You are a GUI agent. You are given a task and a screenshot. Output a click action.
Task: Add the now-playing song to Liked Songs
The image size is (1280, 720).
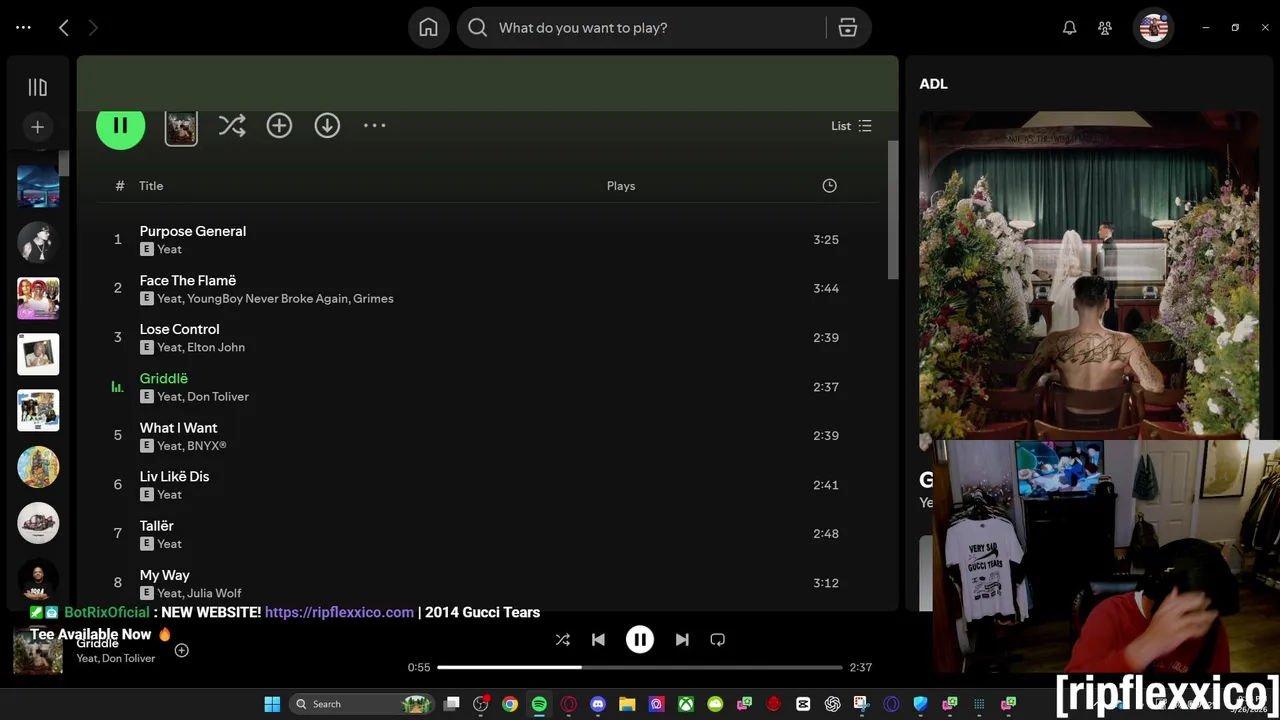182,651
